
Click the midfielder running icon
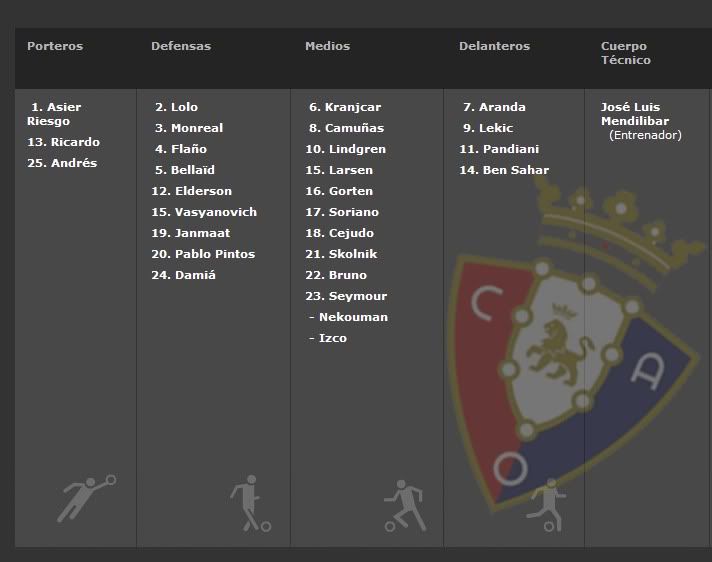pyautogui.click(x=405, y=505)
